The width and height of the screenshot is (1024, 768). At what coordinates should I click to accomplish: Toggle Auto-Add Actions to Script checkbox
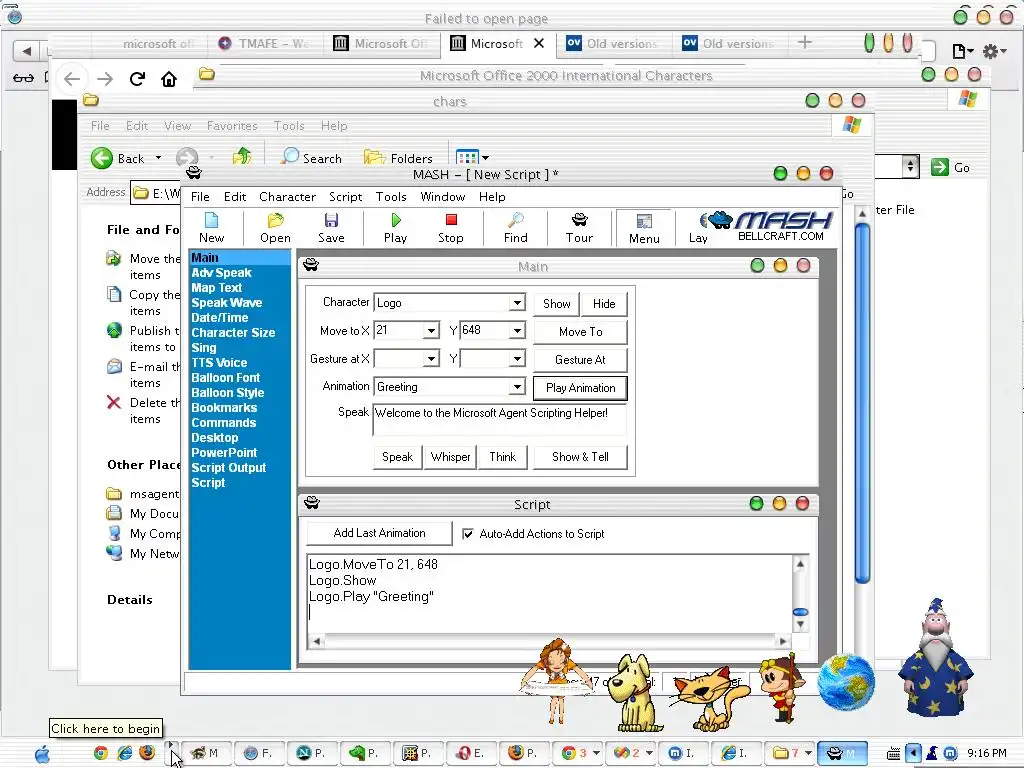(468, 534)
